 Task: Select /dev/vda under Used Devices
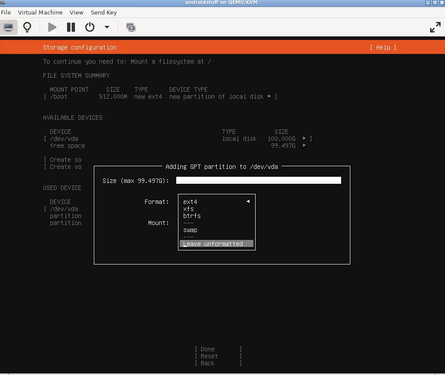64,209
